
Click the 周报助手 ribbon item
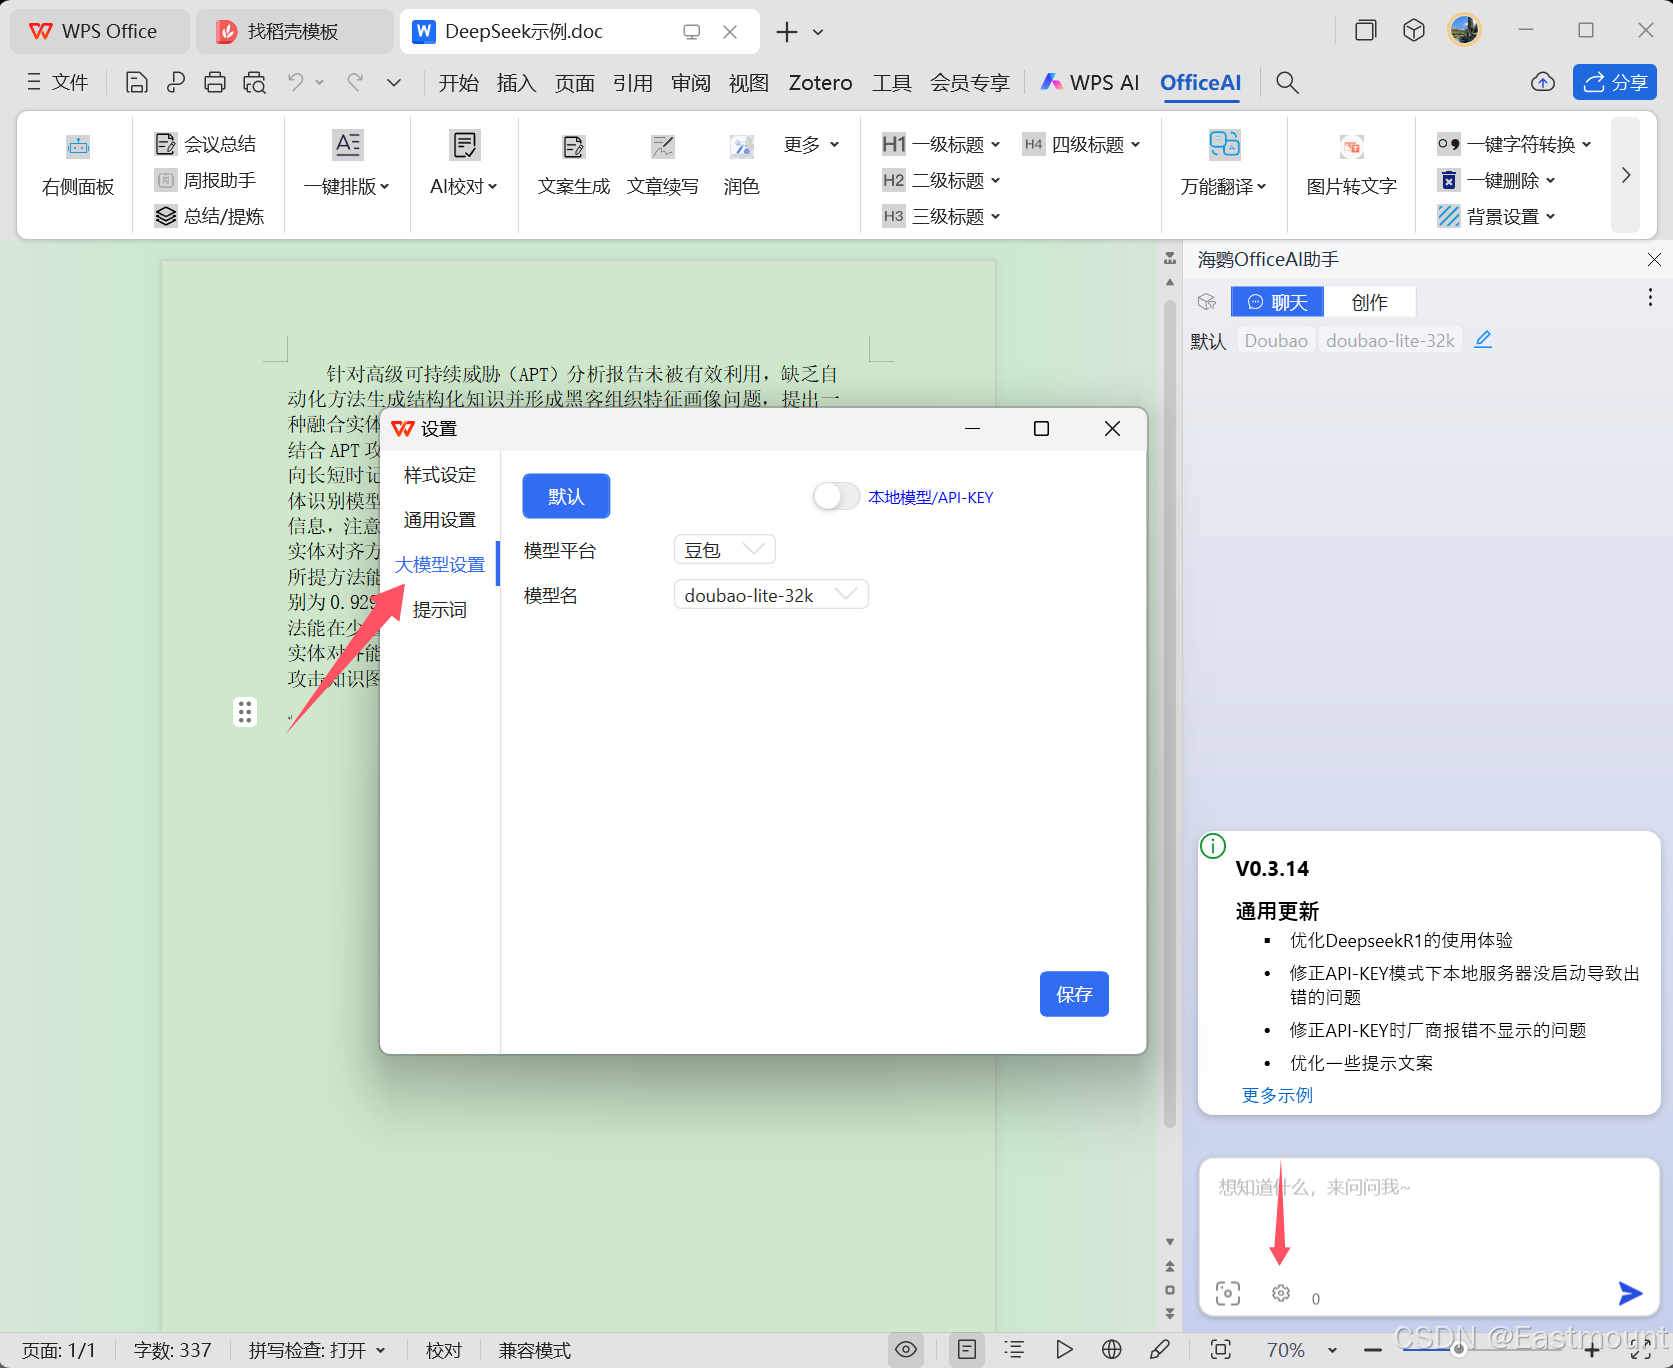[206, 180]
